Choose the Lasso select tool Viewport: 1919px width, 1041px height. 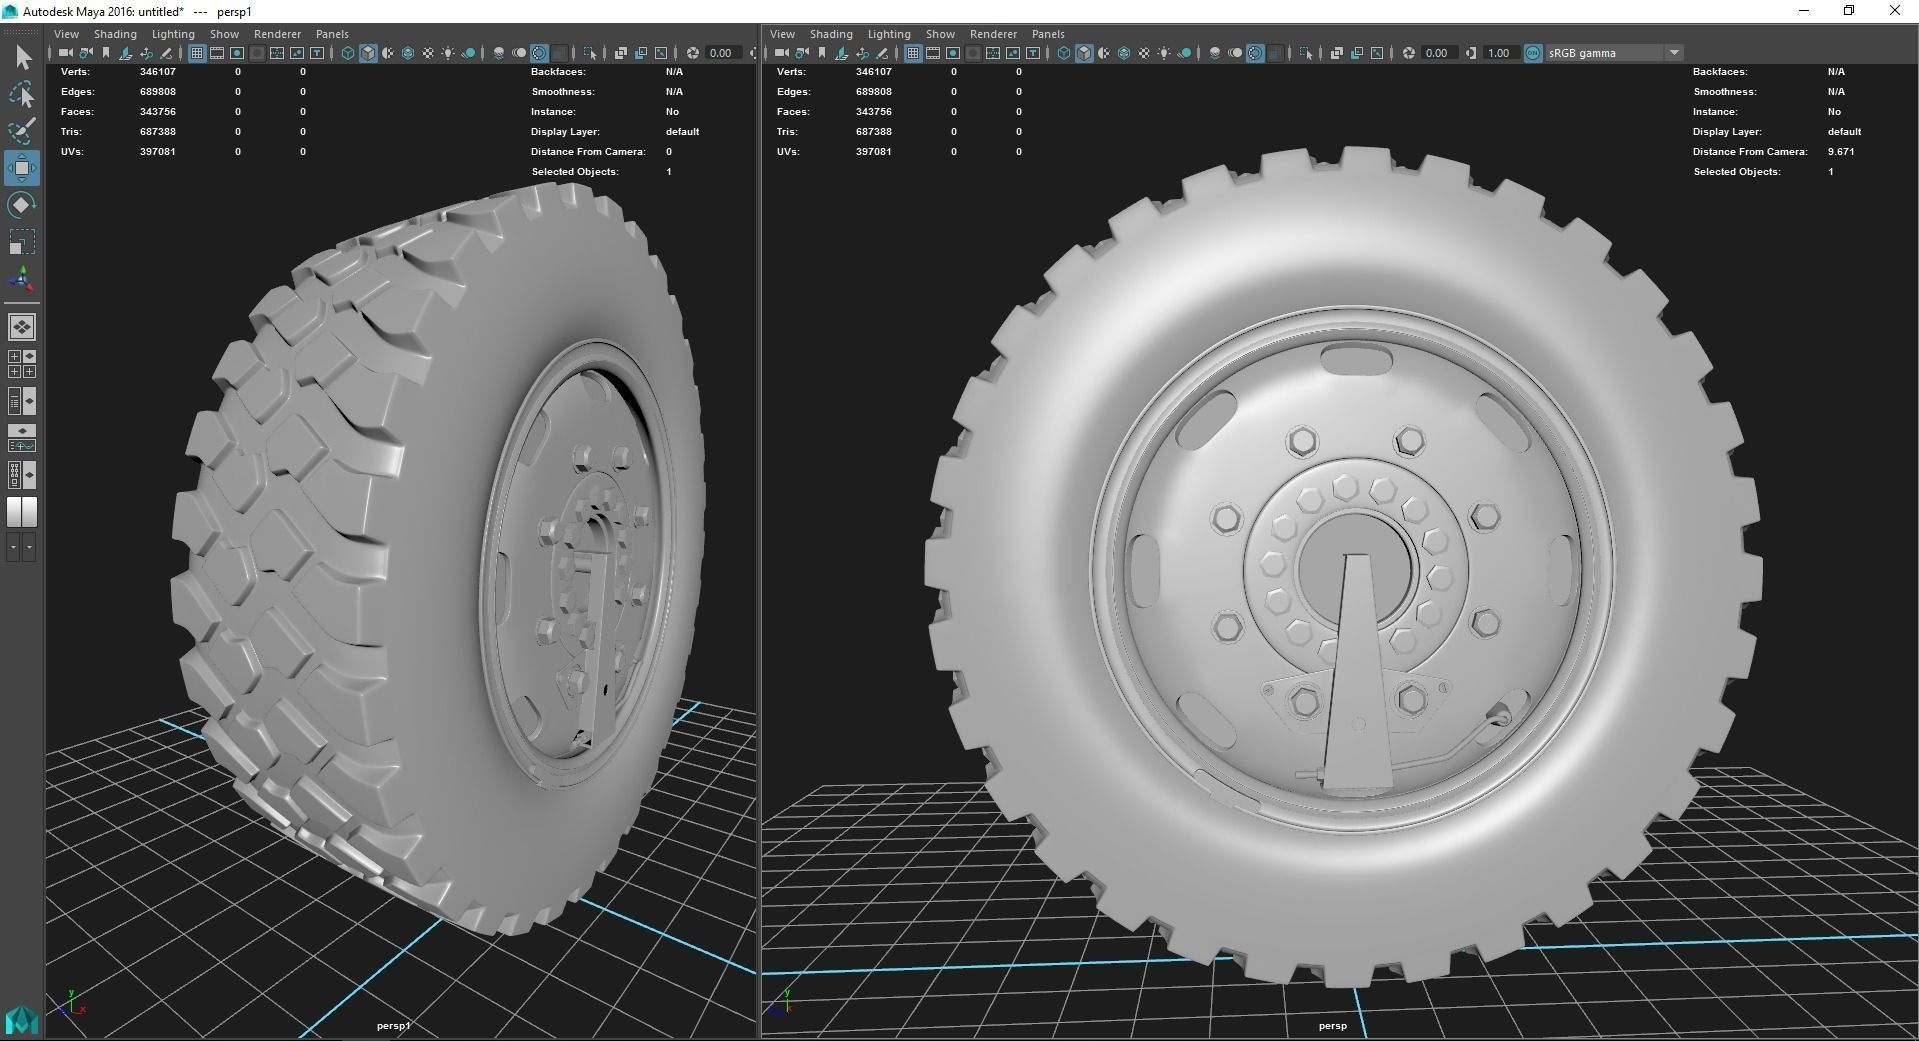pyautogui.click(x=22, y=95)
